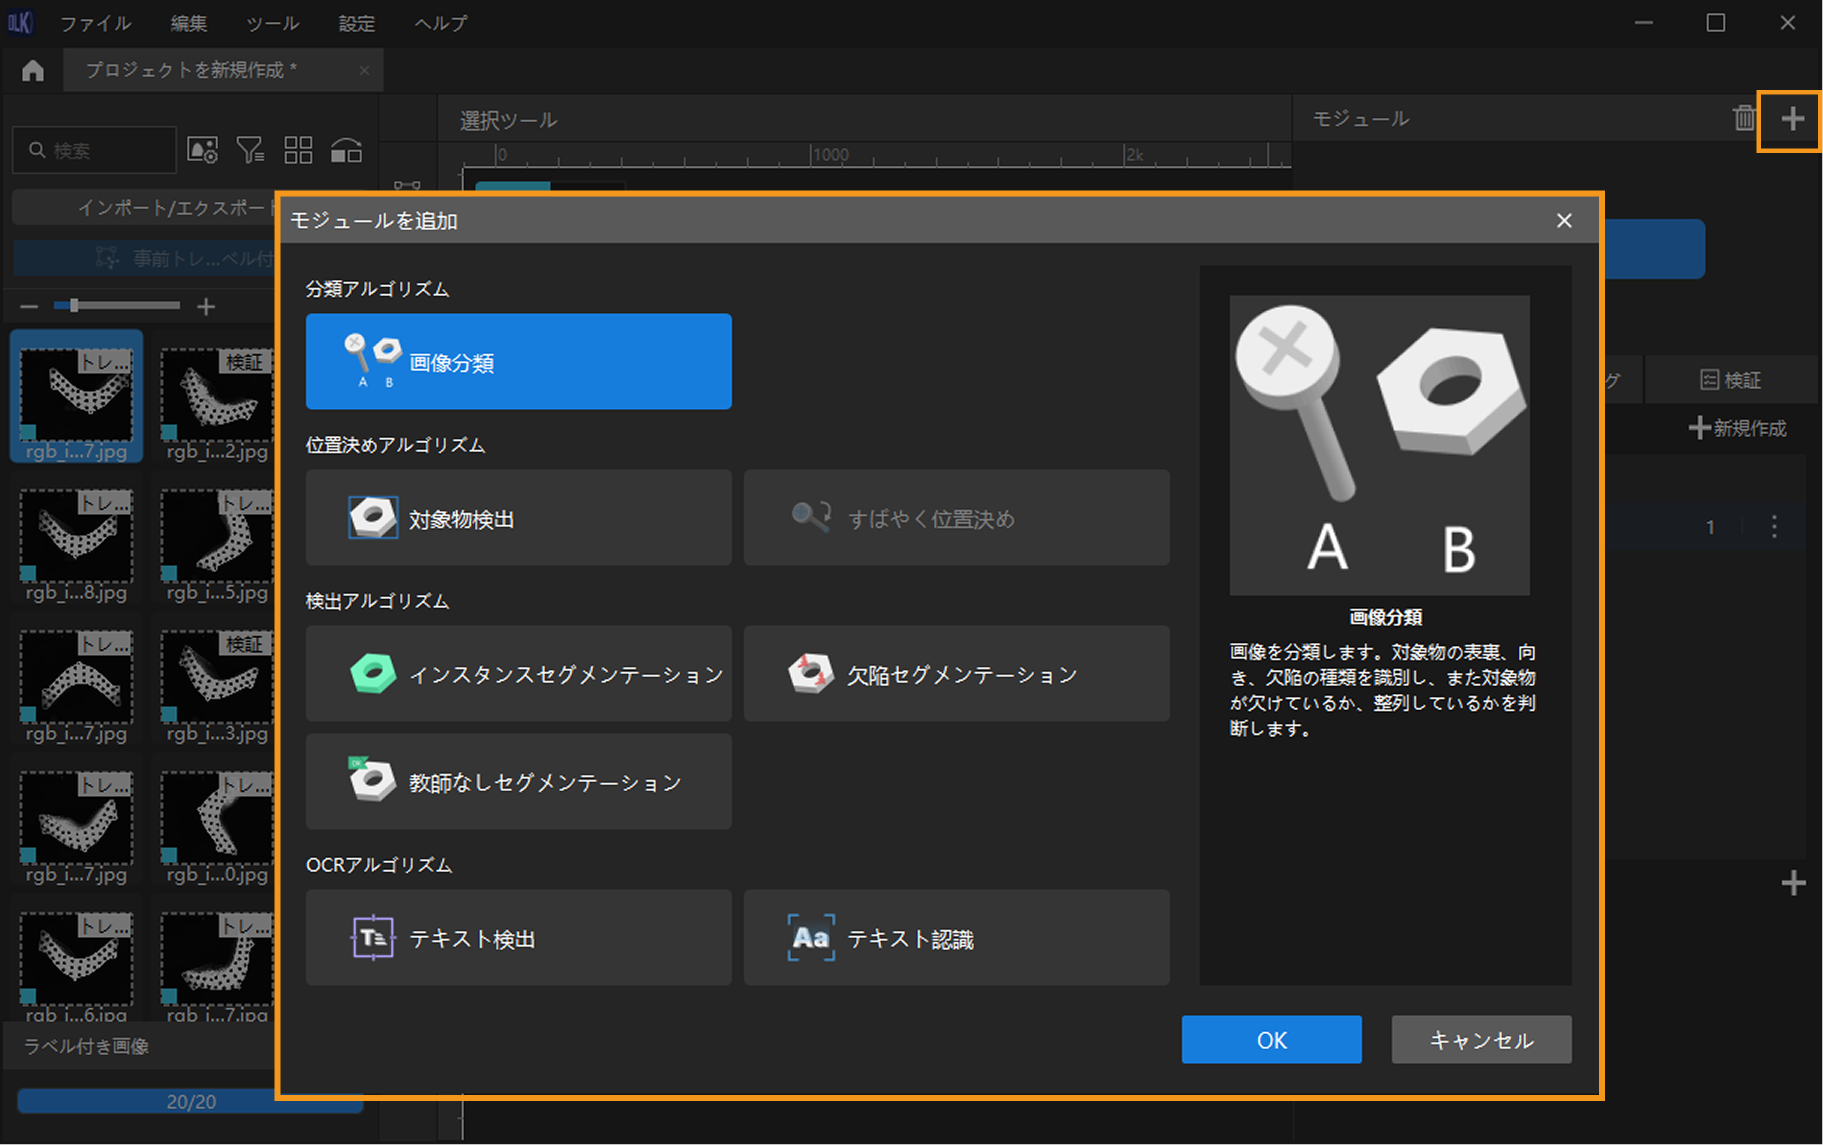Click the thumbnail size slider handle

73,306
